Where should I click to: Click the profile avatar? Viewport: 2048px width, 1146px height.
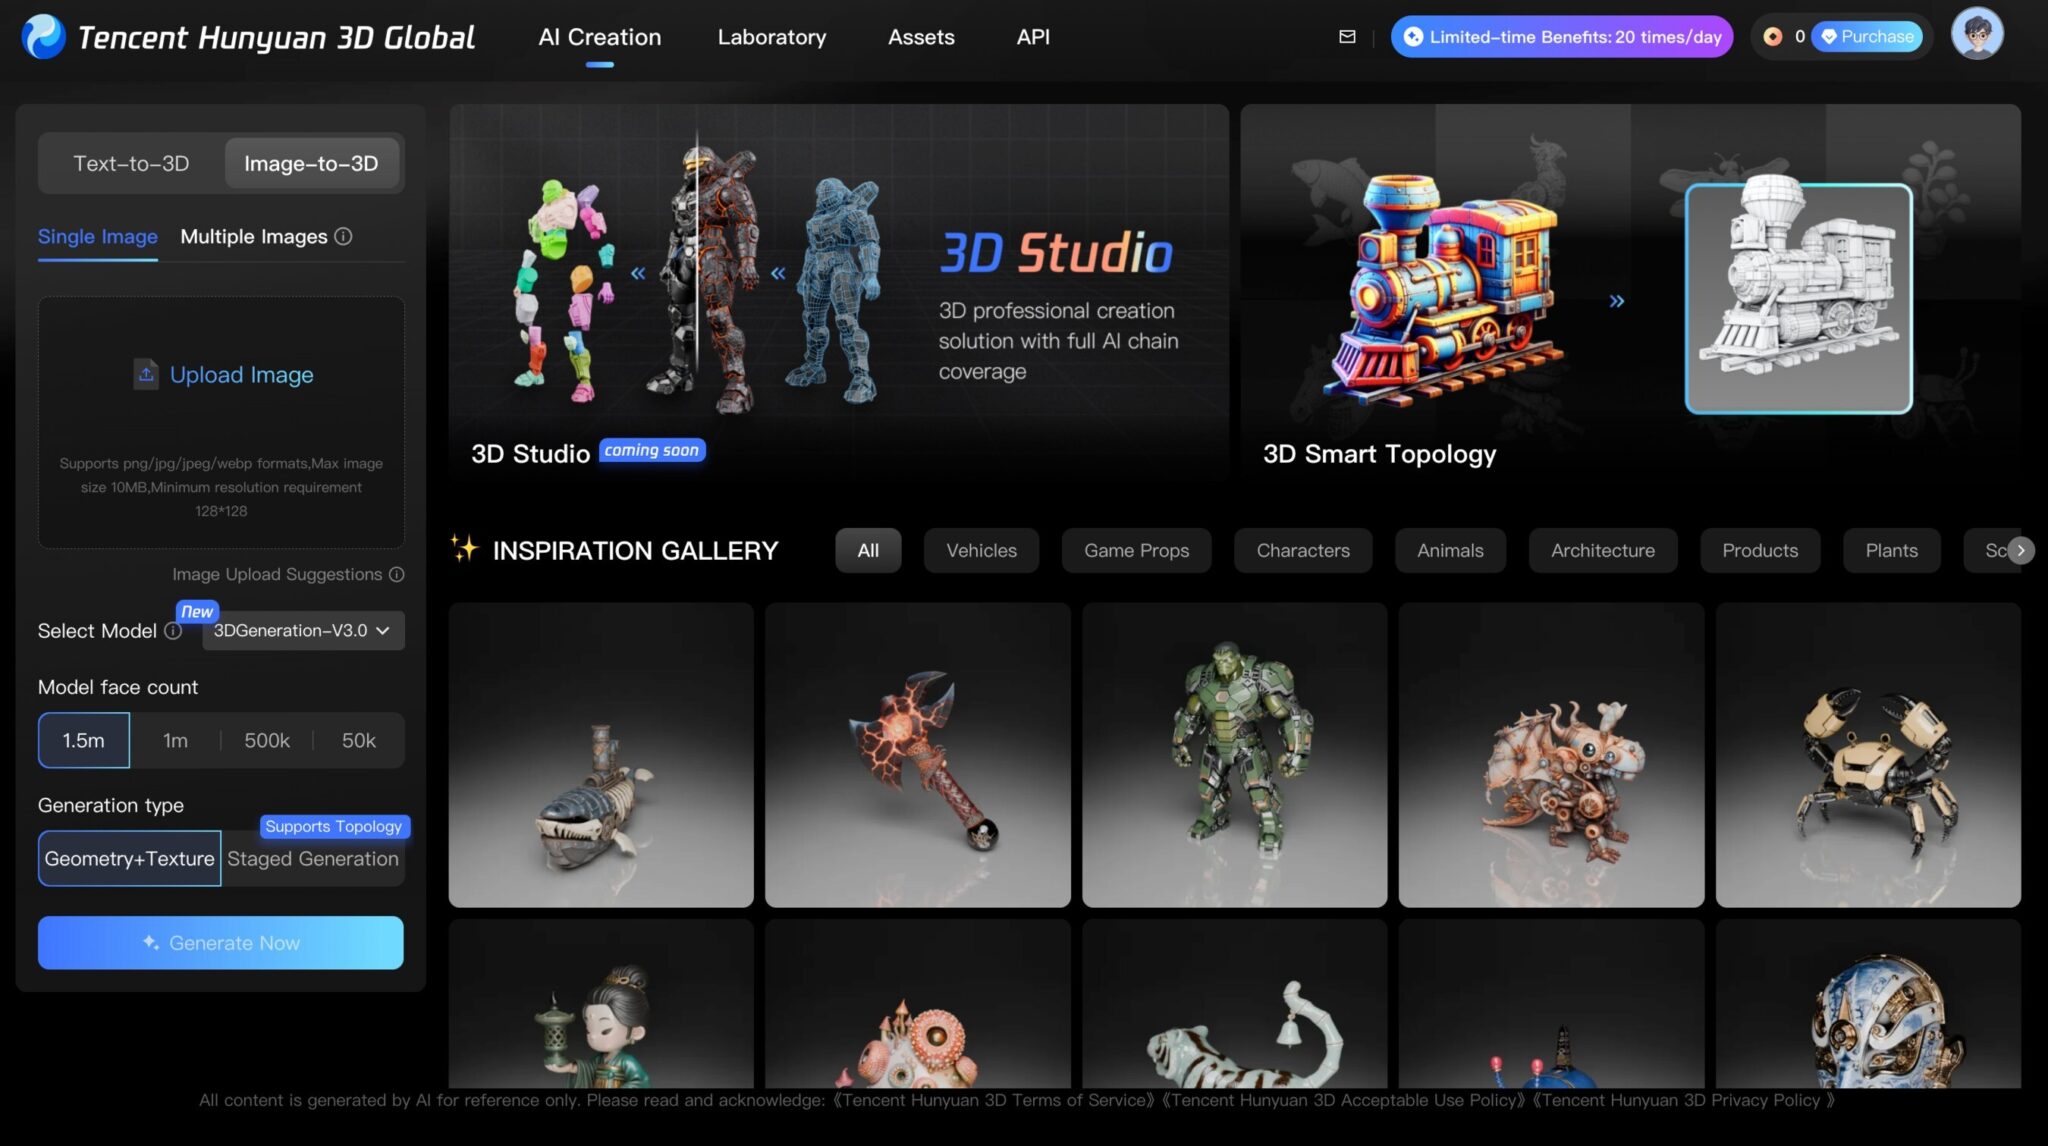click(x=1977, y=33)
